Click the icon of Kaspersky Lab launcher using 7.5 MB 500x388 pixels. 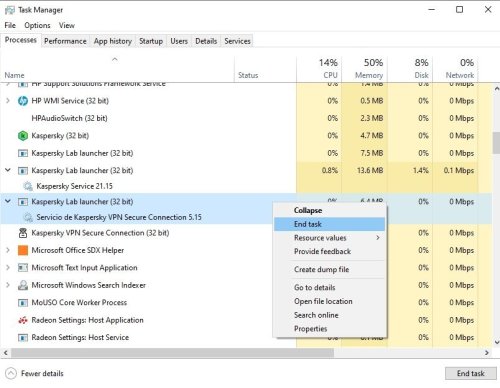click(x=23, y=153)
